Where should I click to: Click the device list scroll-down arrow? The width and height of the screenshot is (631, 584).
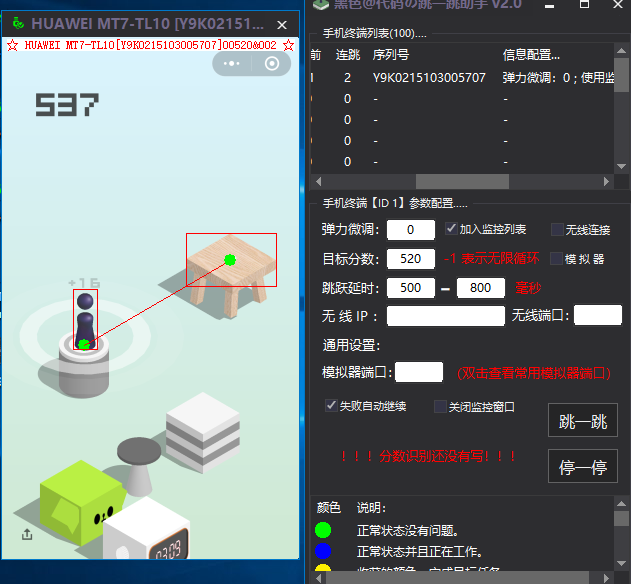coord(621,166)
